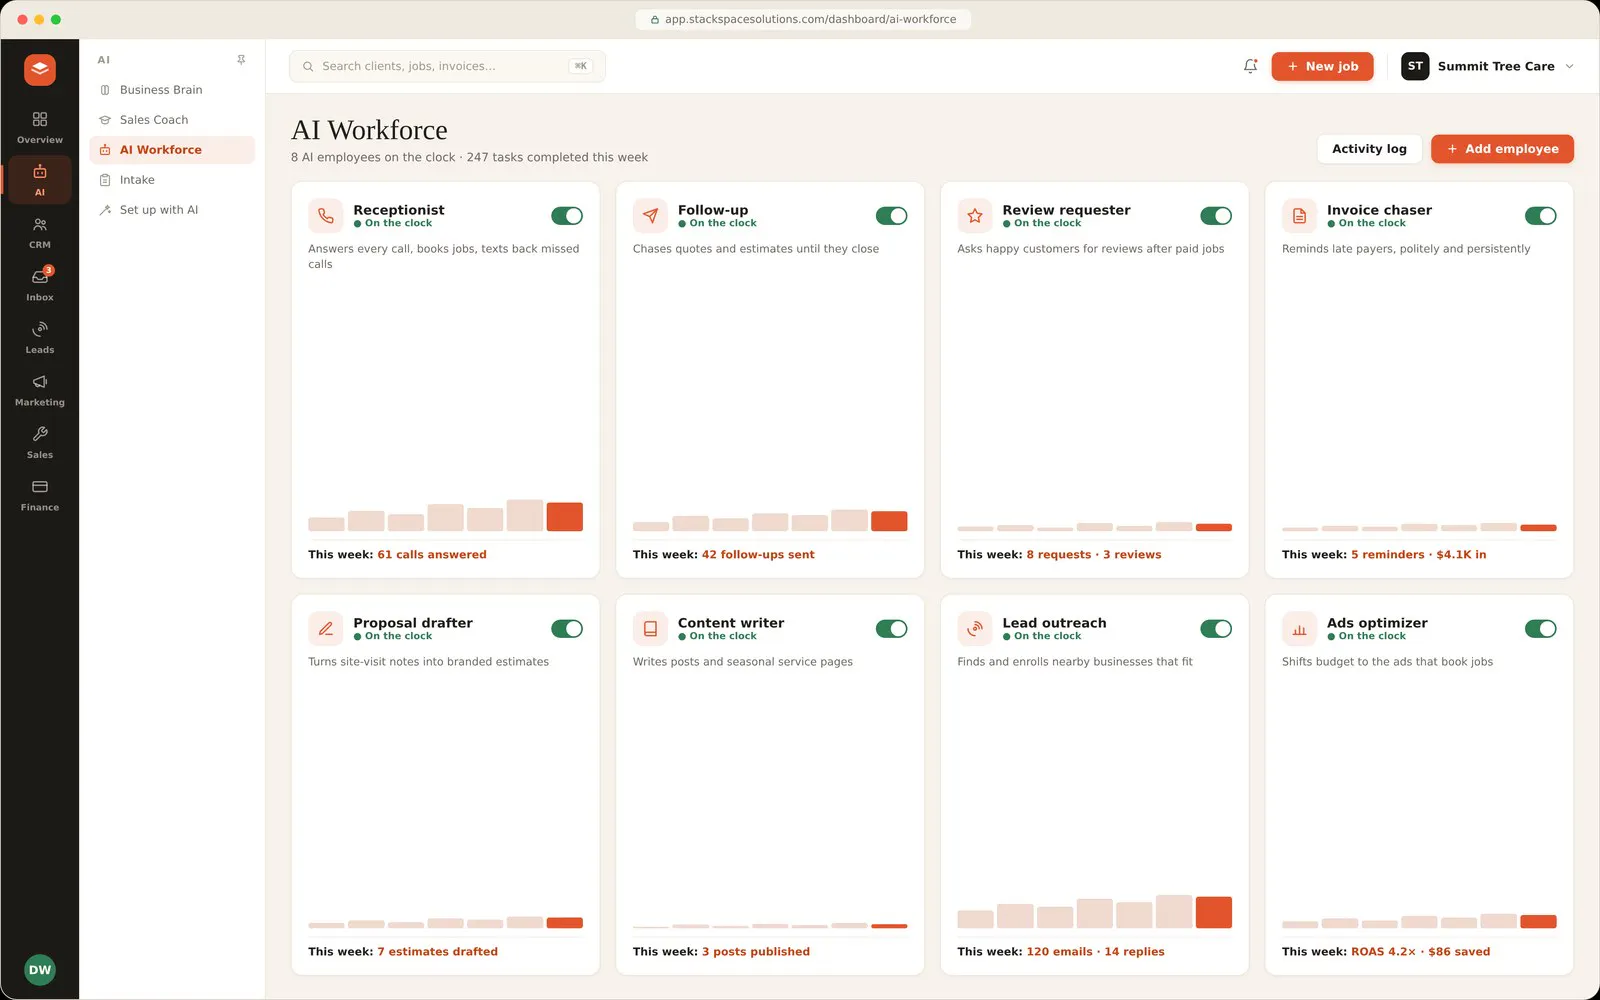
Task: Click the Review requester star icon
Action: tap(975, 216)
